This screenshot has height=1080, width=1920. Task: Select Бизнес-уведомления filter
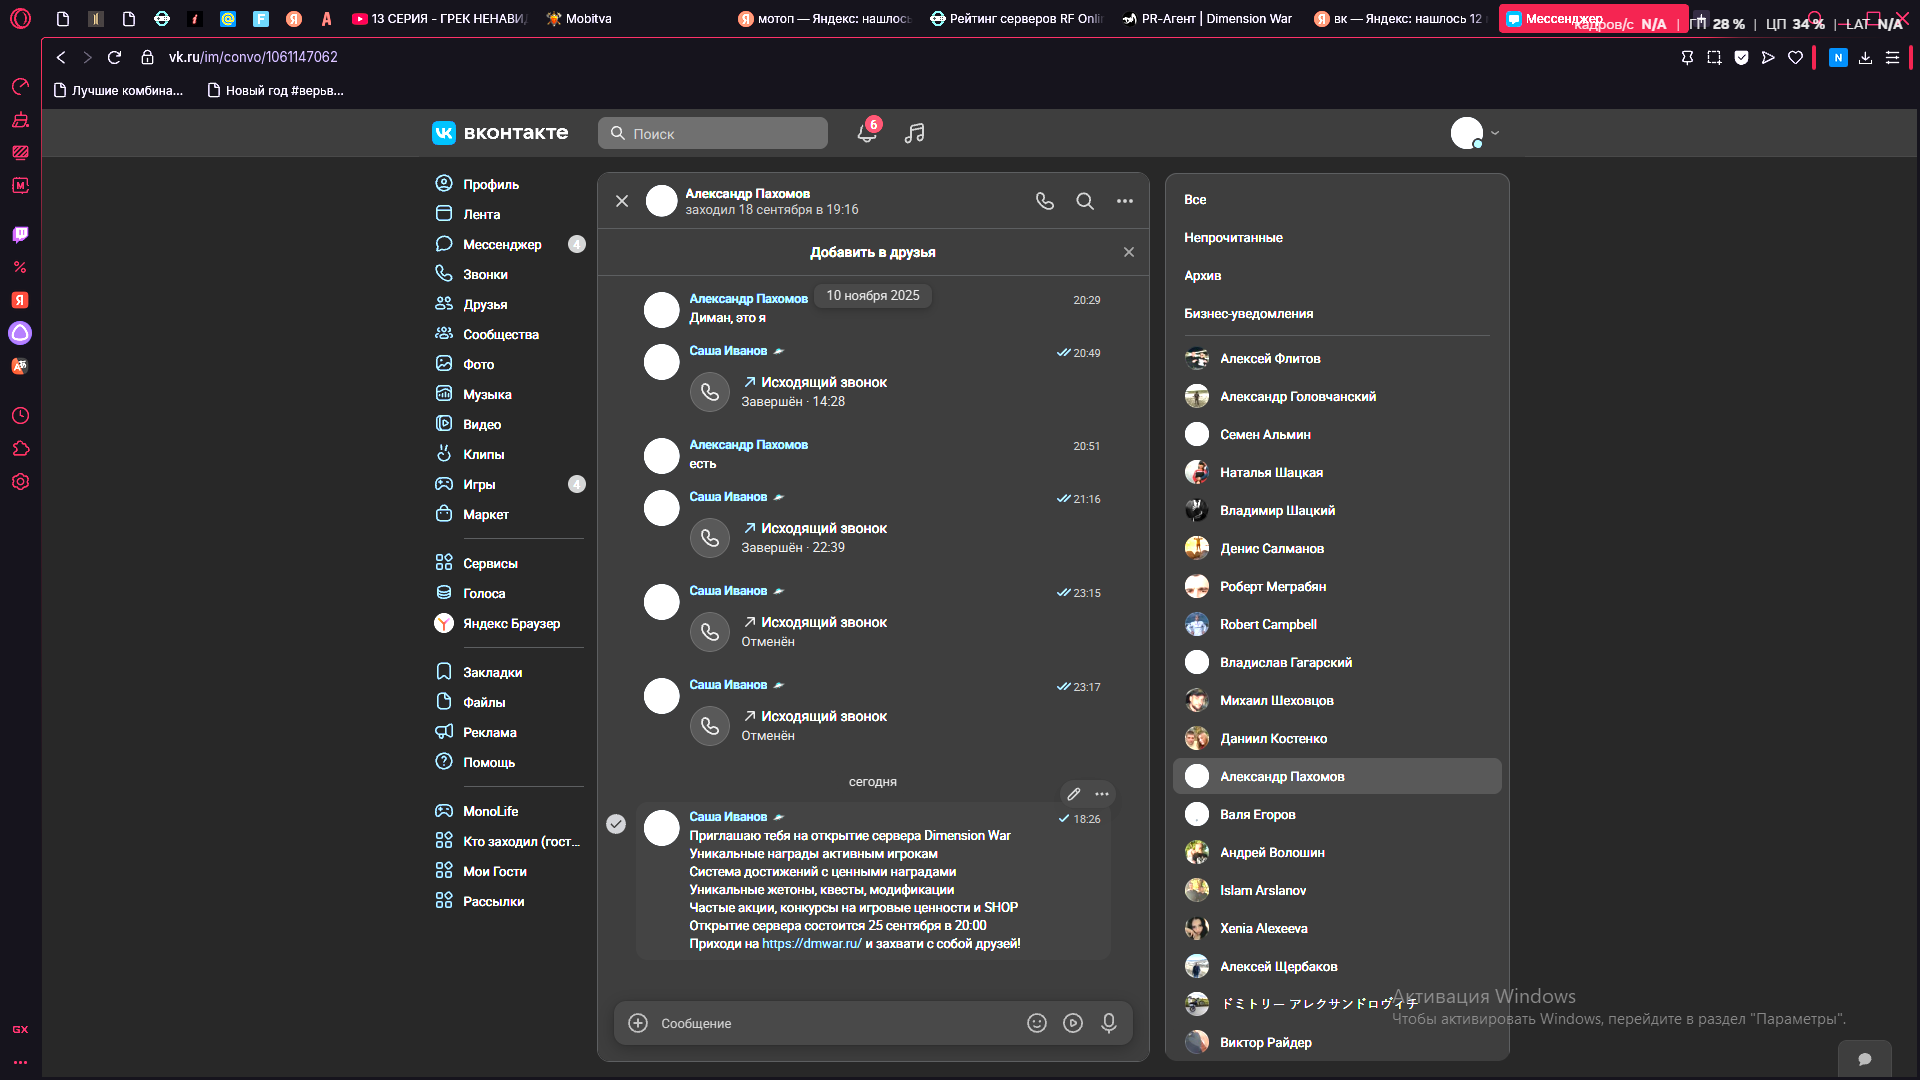(x=1249, y=313)
